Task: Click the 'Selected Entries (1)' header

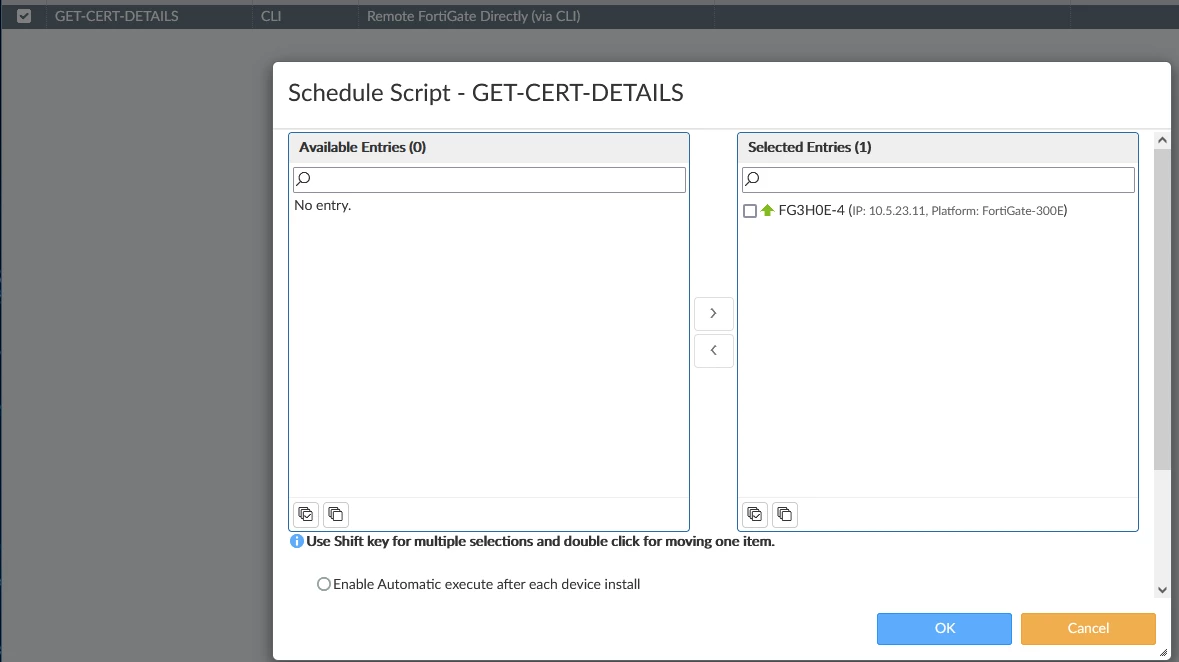Action: click(x=810, y=147)
